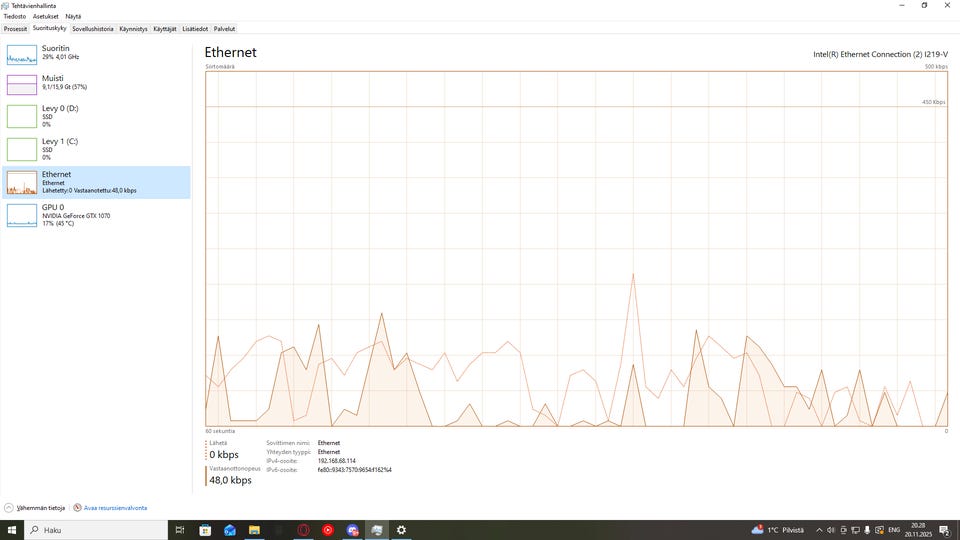Click the GPU 0 mini graph thumbnail
Viewport: 960px width, 540px height.
(x=22, y=215)
